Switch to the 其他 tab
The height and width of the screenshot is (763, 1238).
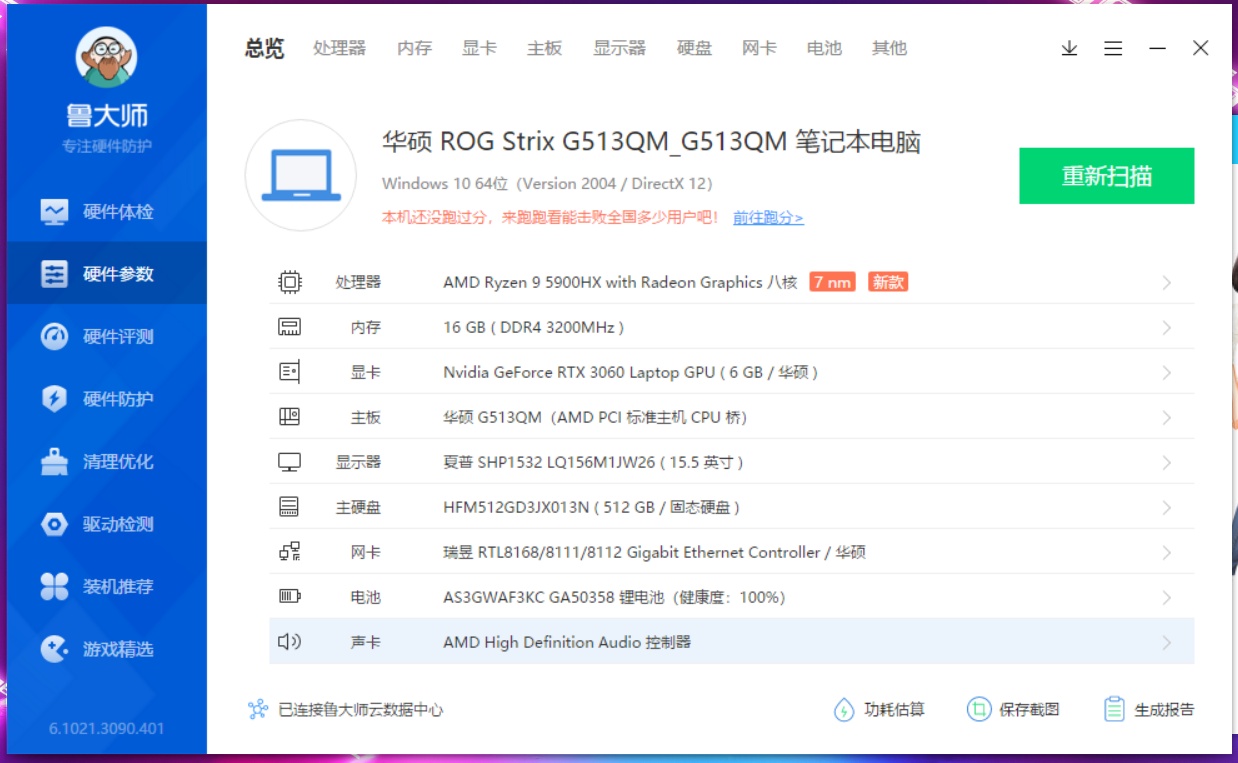(x=889, y=48)
